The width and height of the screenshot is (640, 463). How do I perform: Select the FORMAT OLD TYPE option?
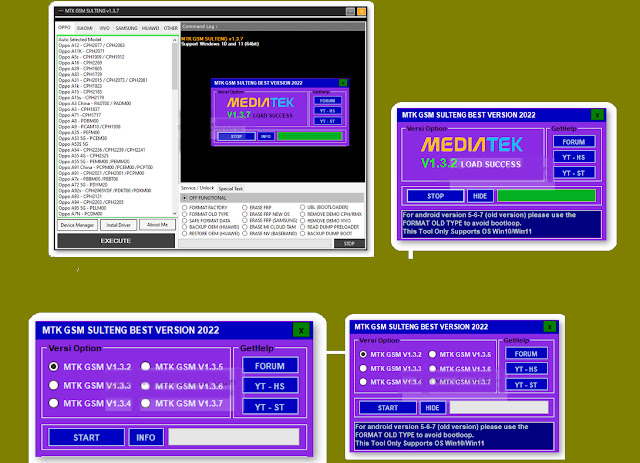(205, 214)
